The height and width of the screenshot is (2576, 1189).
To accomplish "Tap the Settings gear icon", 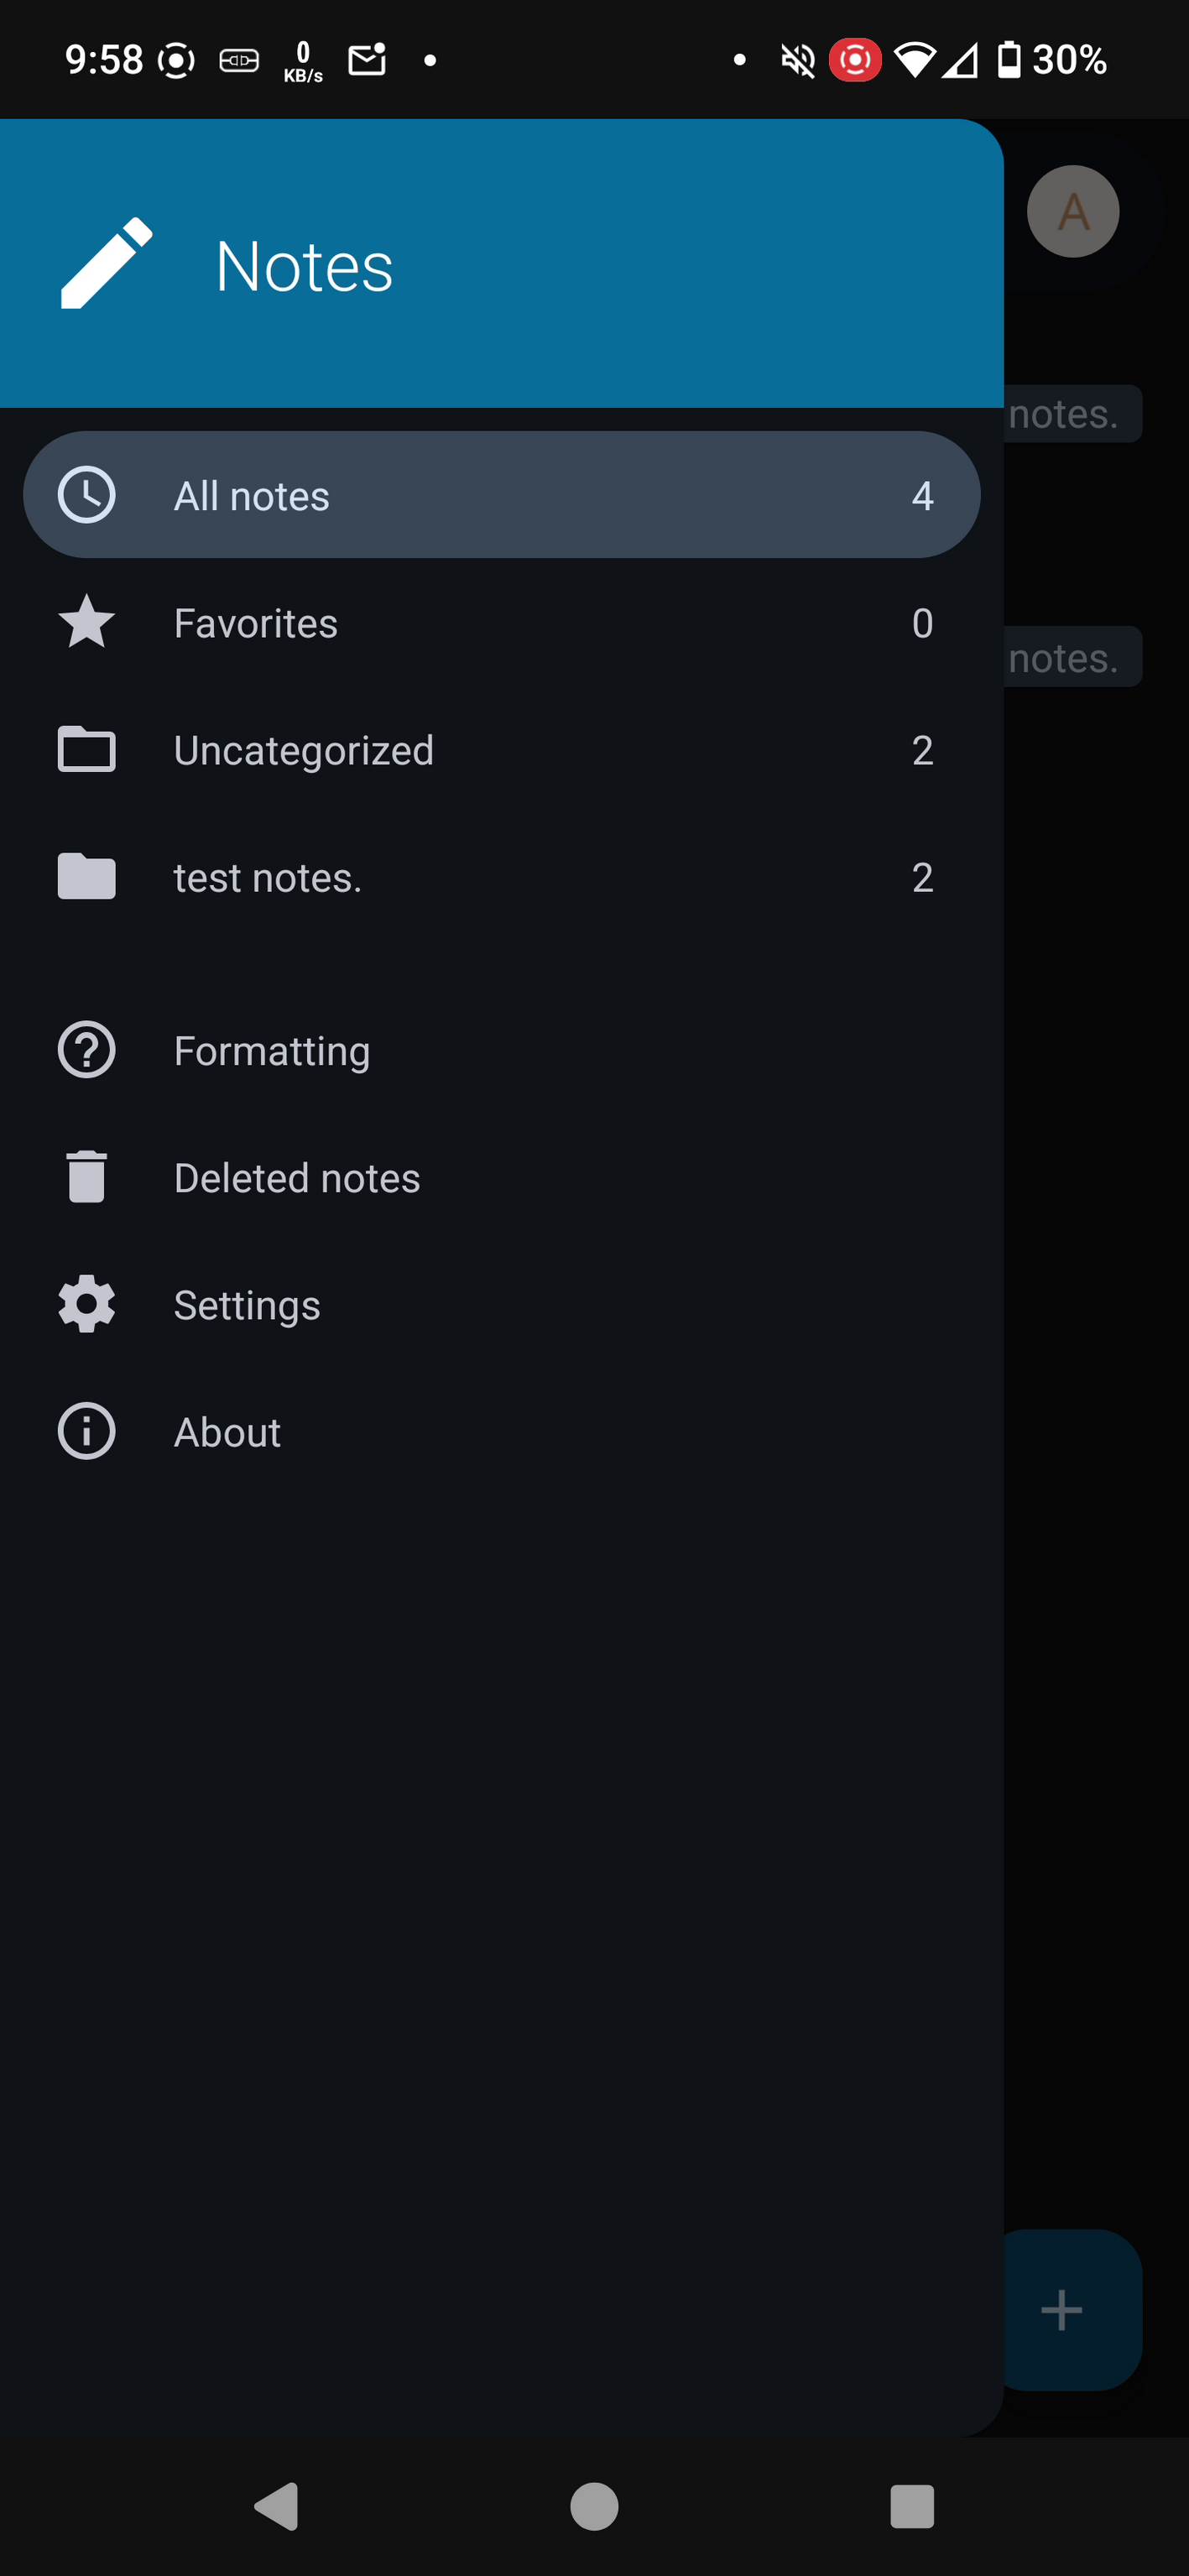I will (87, 1304).
